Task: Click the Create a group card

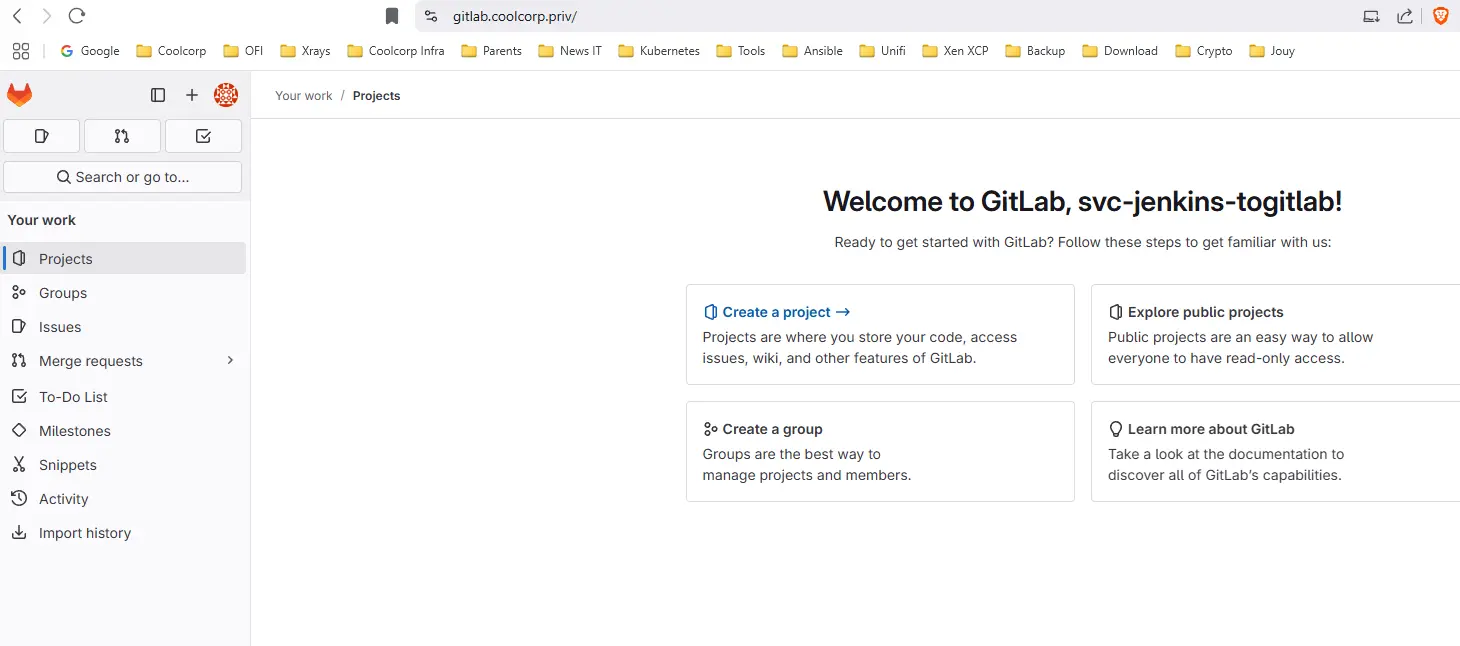Action: [x=879, y=451]
